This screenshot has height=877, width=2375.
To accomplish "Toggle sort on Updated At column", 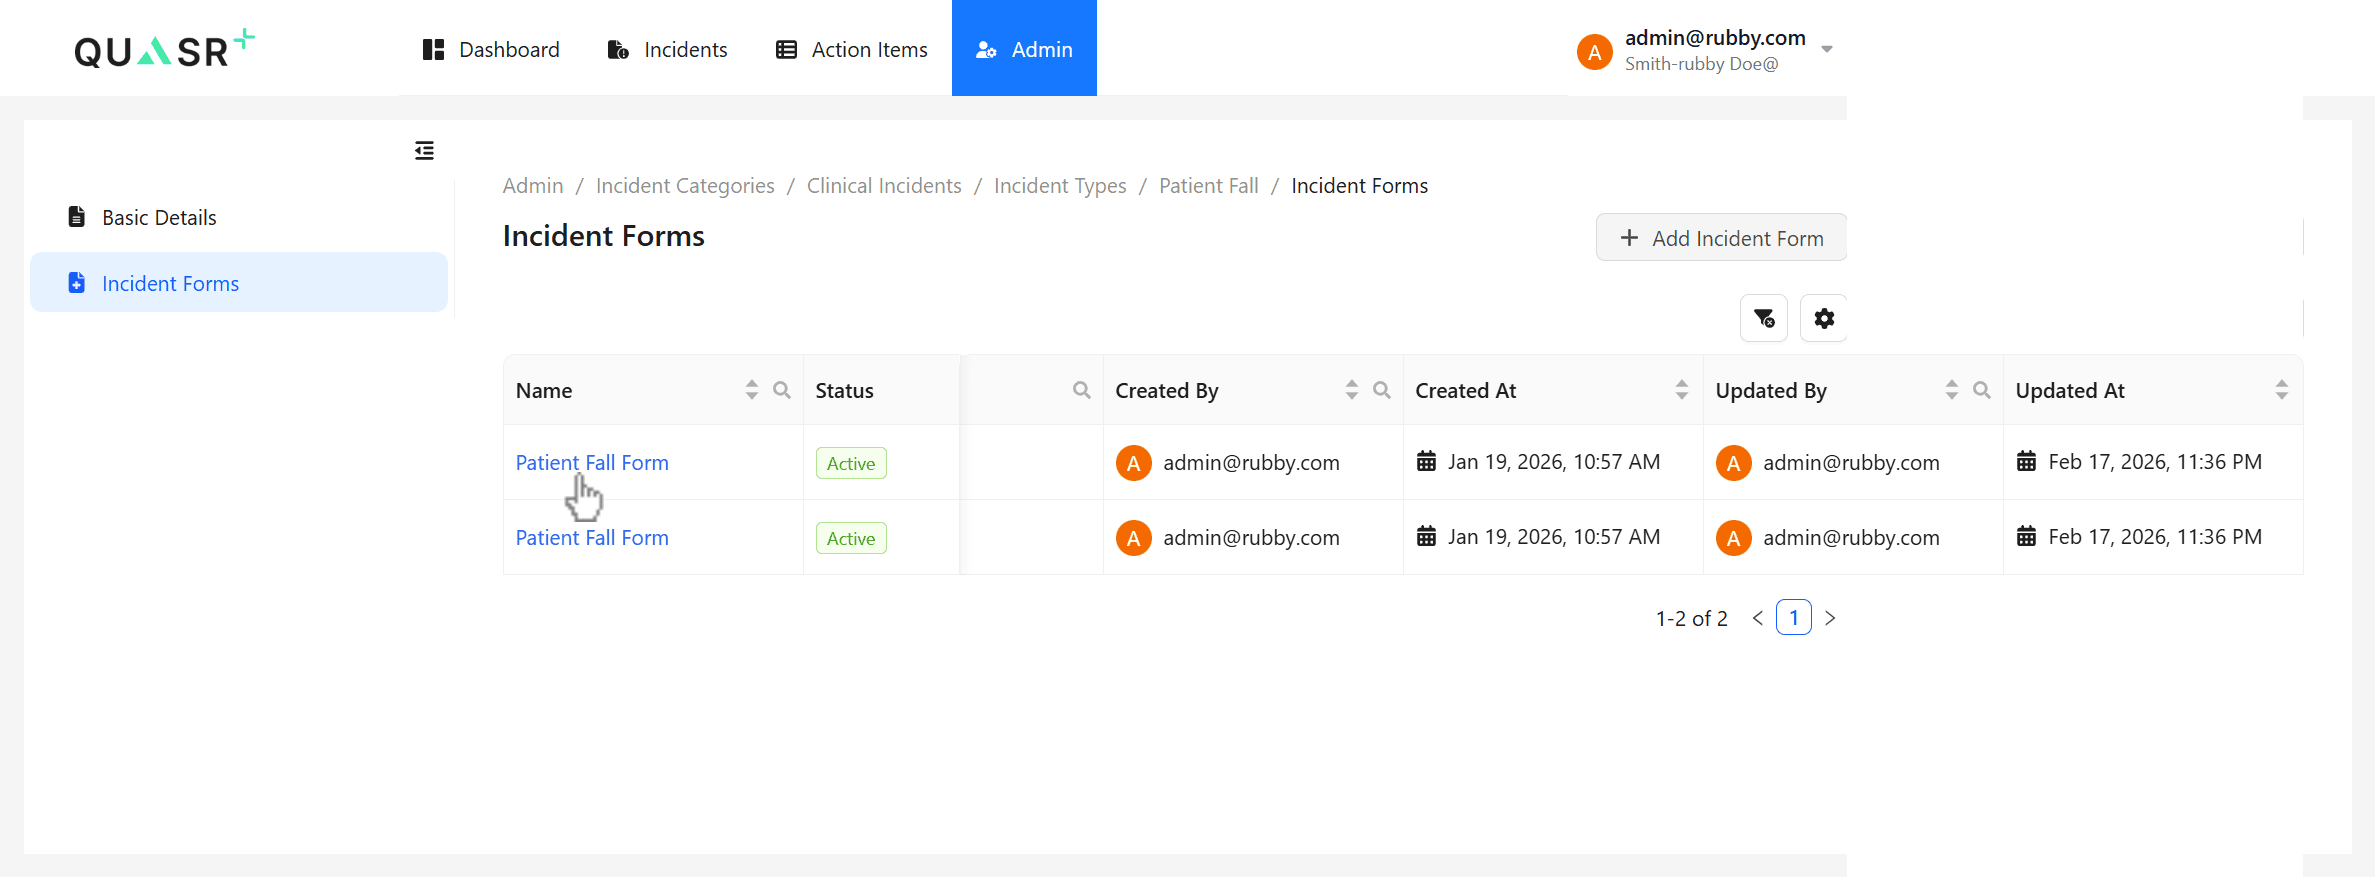I will (2282, 390).
